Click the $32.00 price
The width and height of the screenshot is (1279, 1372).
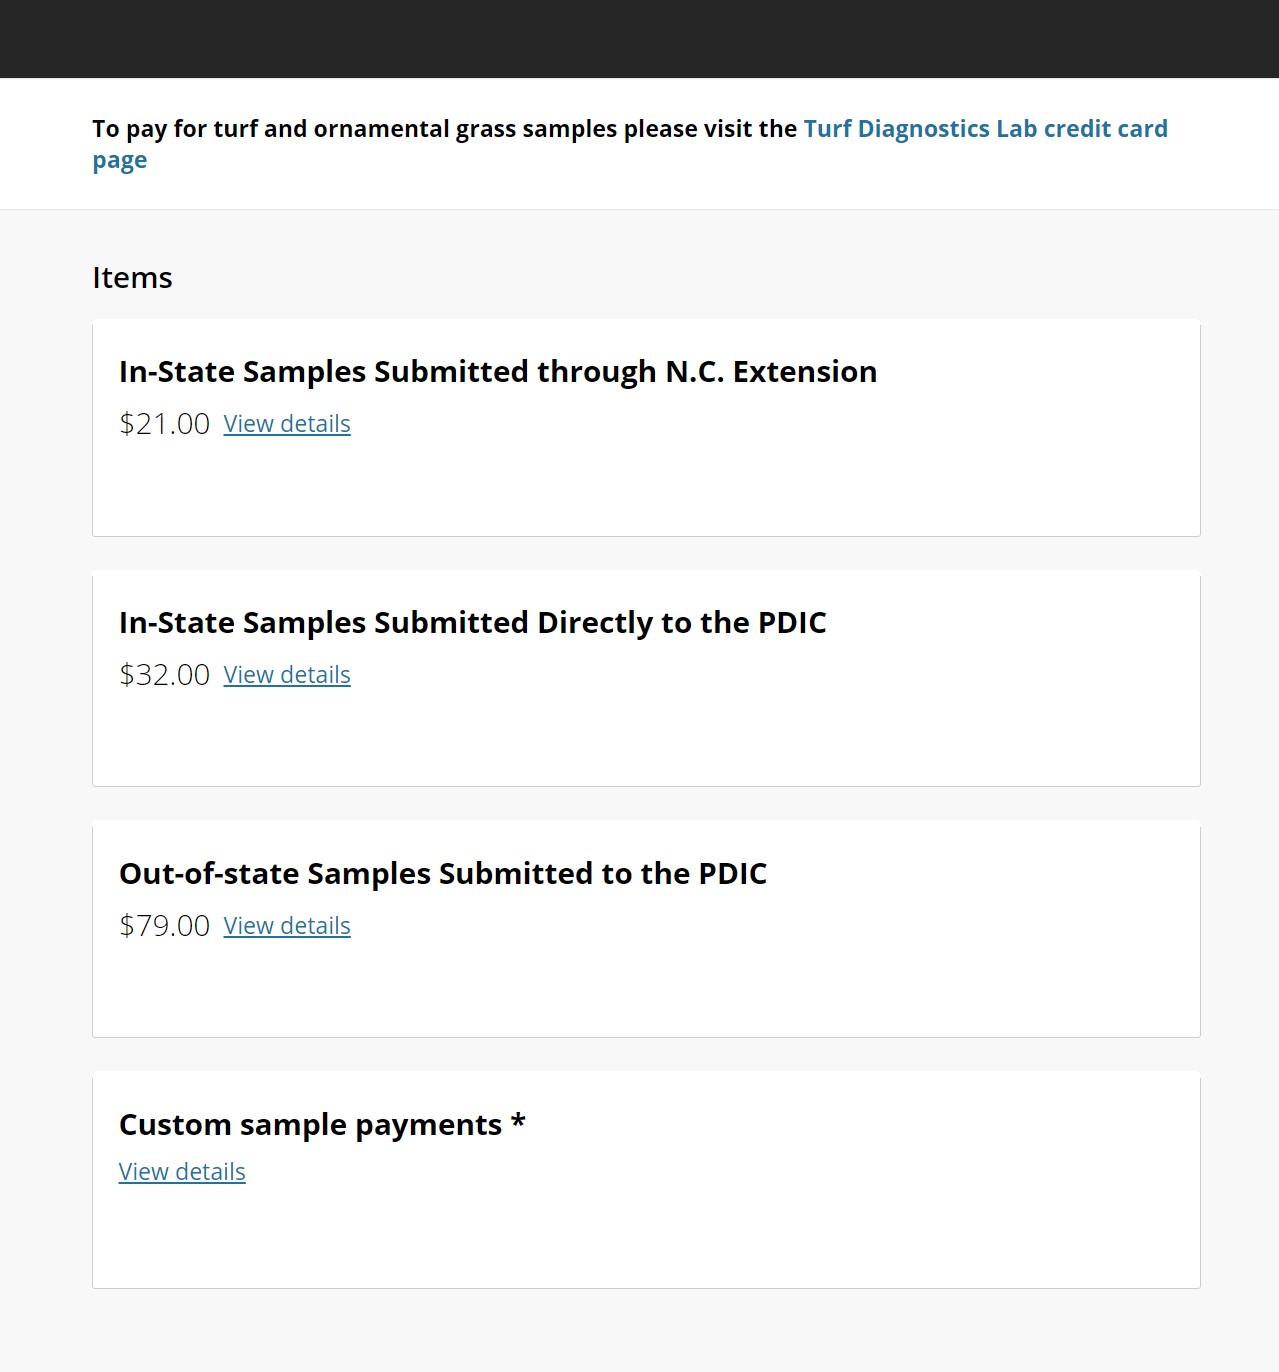pos(164,675)
